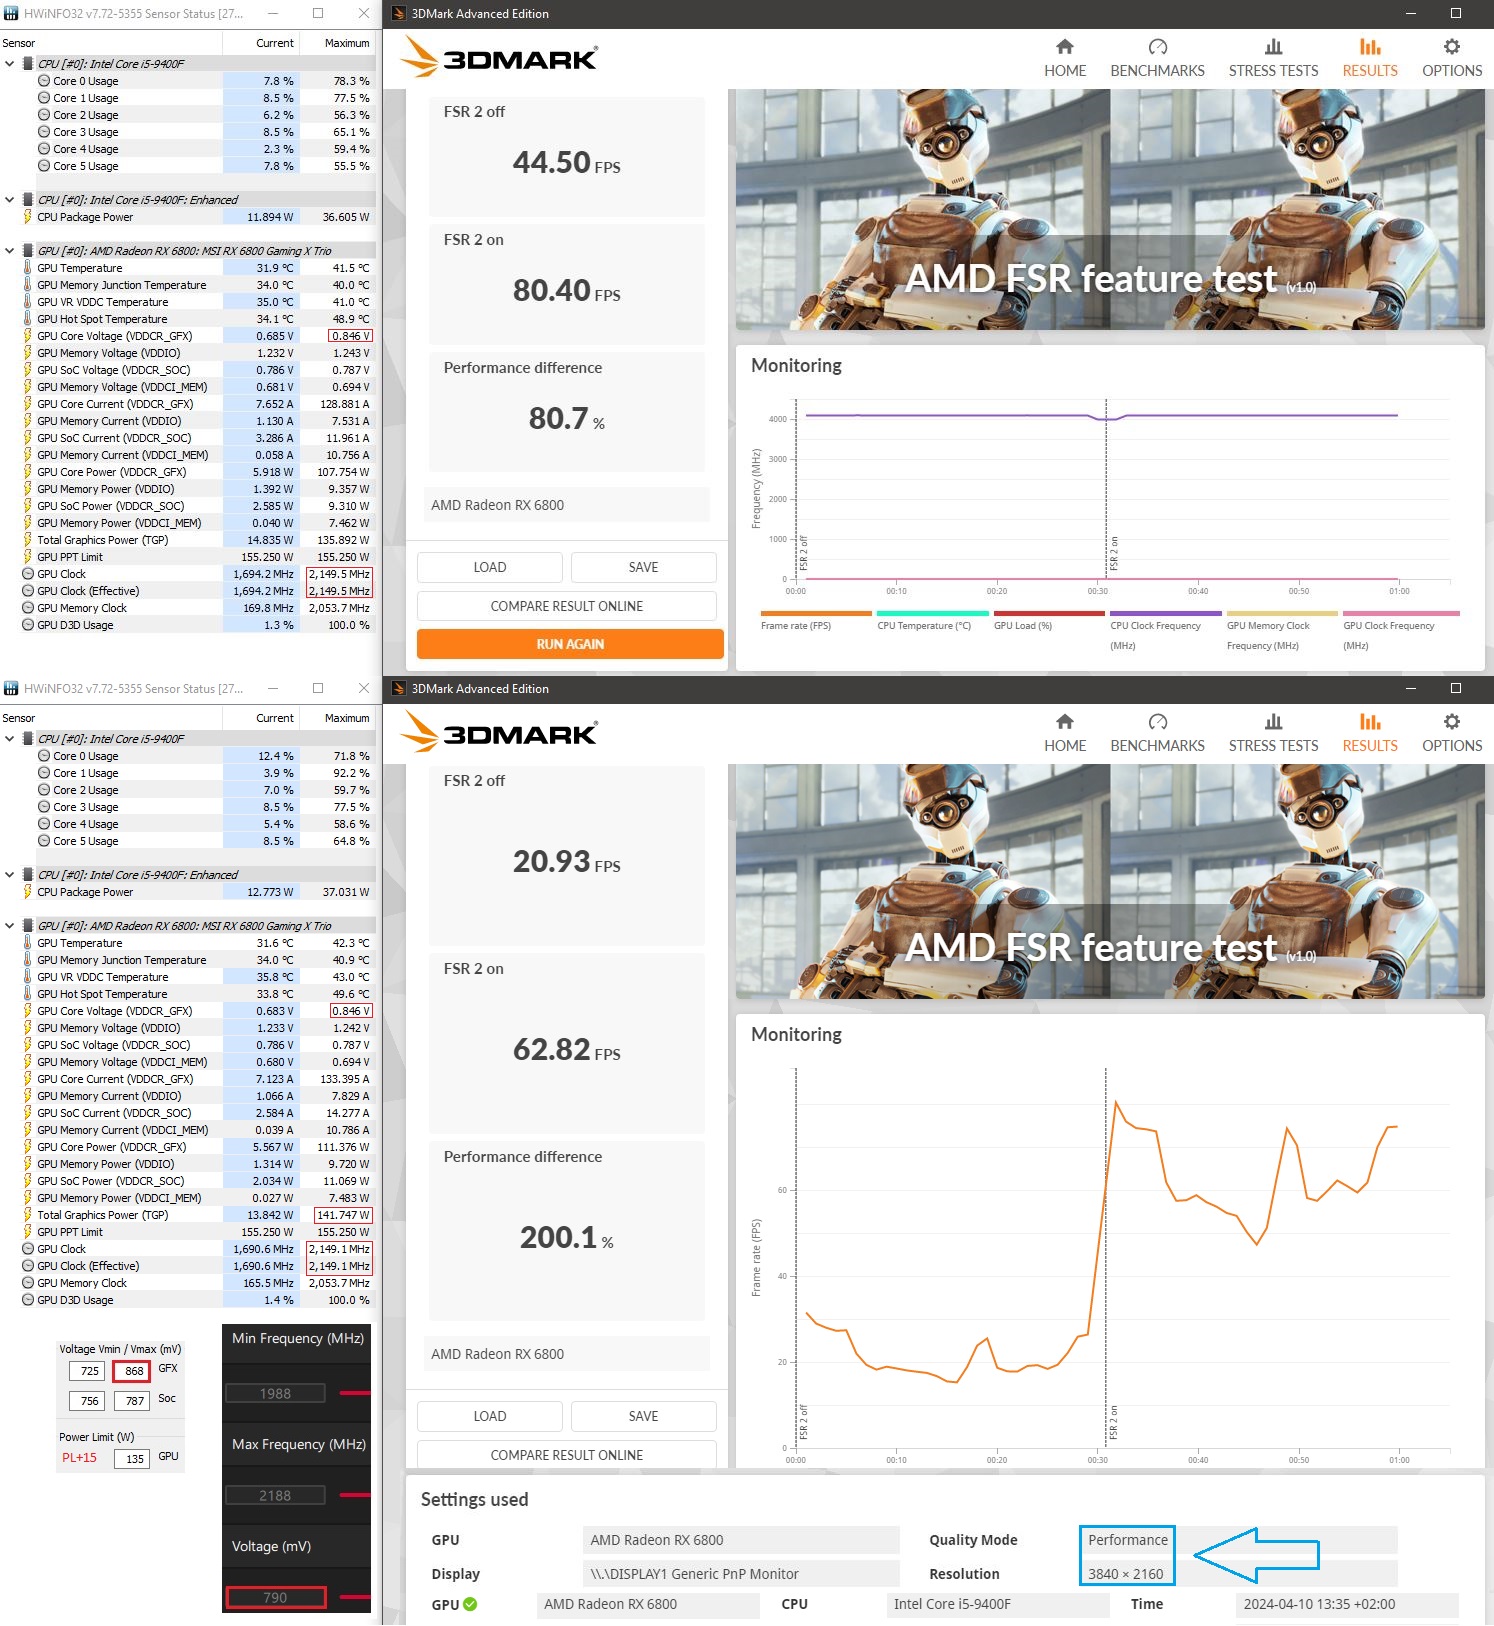Image resolution: width=1494 pixels, height=1626 pixels.
Task: Select RESULTS bar-chart icon in 3DMark showing 20.93 FPS
Action: (1370, 722)
